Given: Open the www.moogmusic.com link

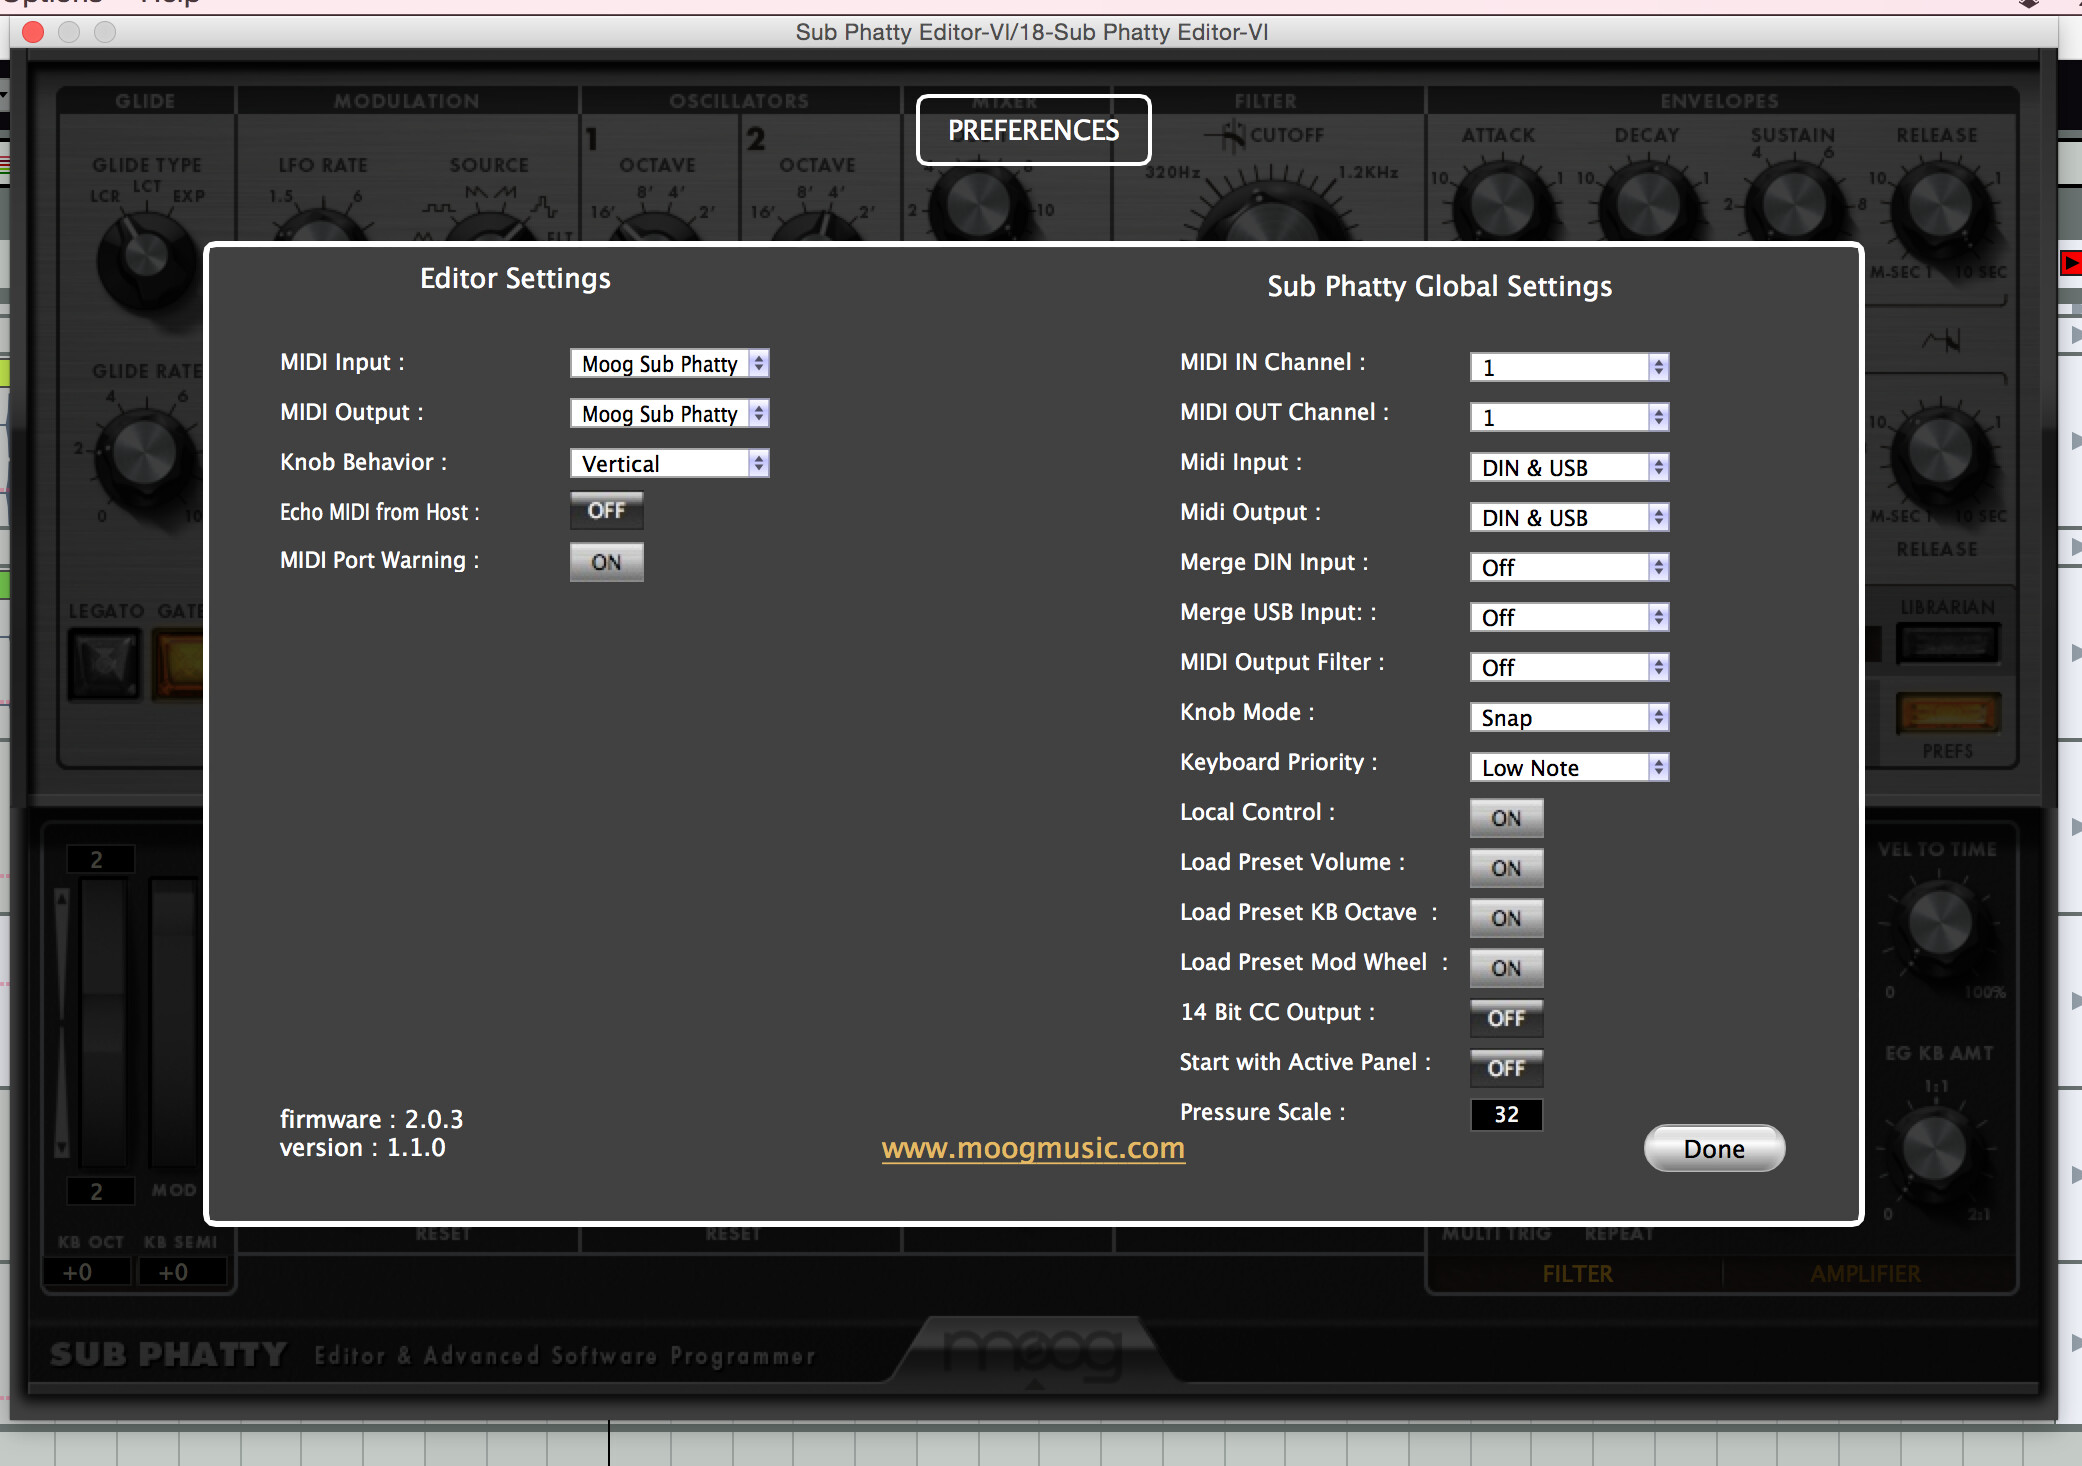Looking at the screenshot, I should pyautogui.click(x=1033, y=1148).
